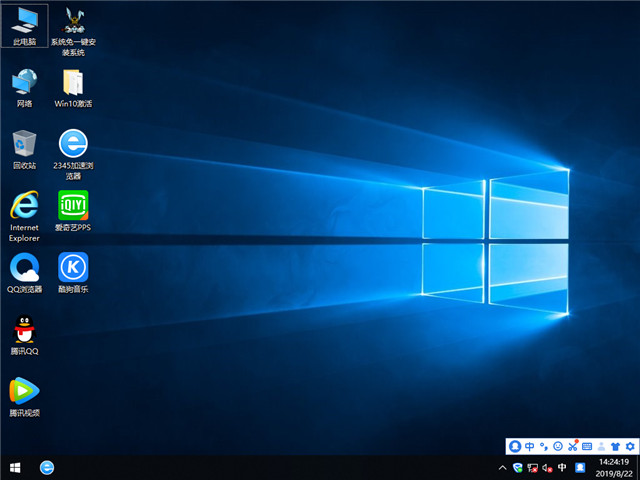Open the Windows Start menu
This screenshot has width=640, height=480.
pos(15,467)
